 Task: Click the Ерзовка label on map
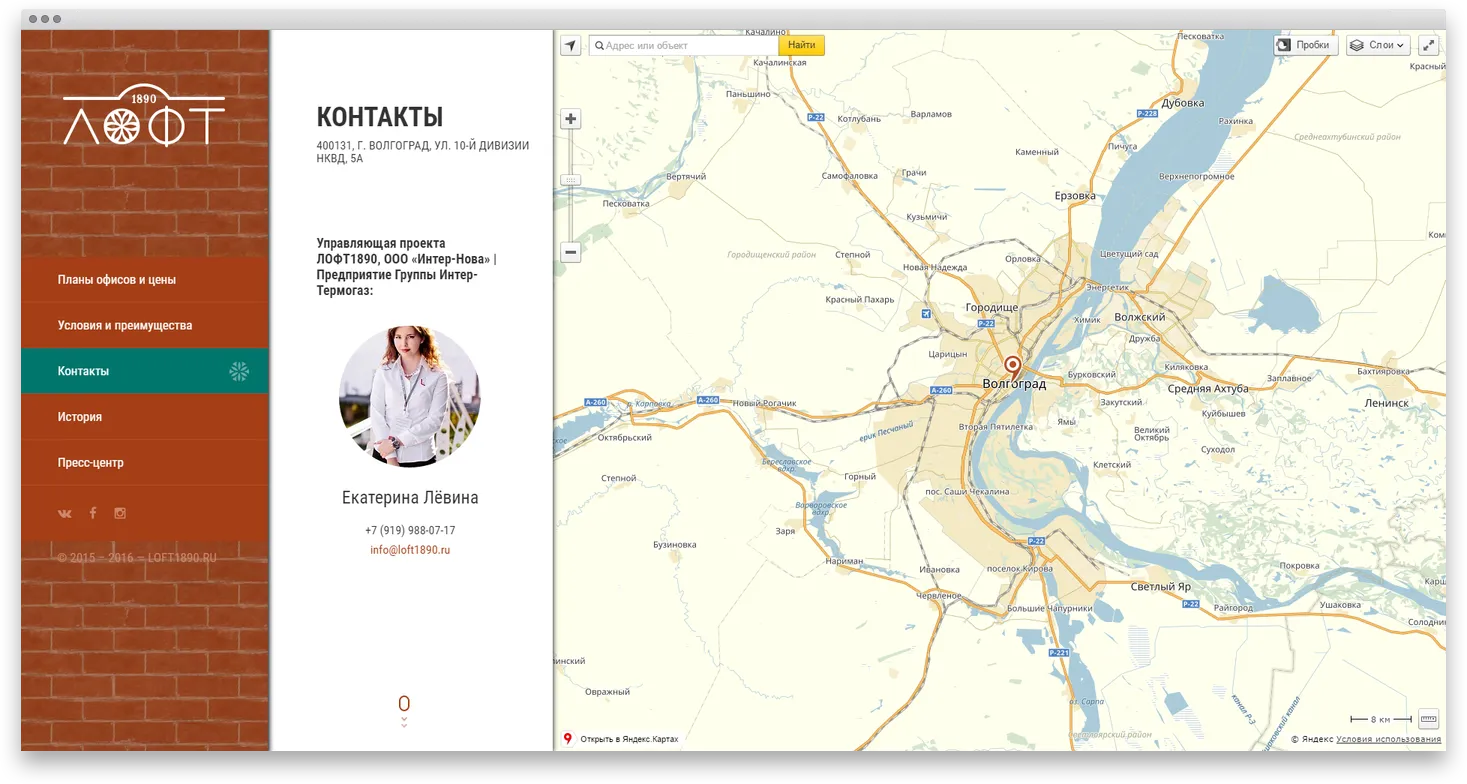[1075, 196]
